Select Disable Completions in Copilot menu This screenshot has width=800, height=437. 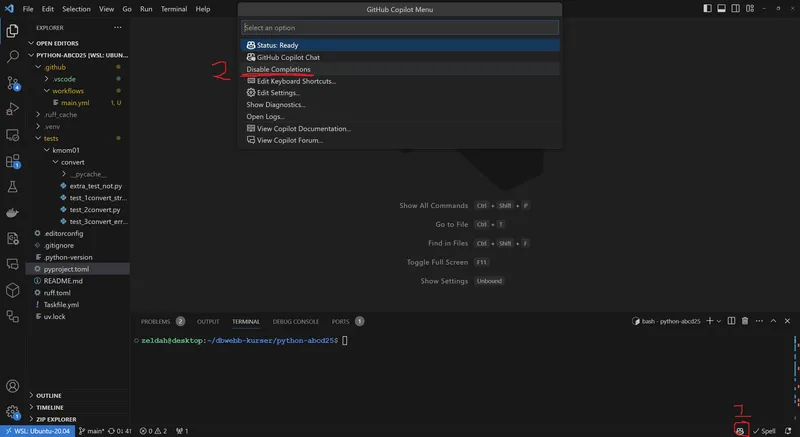[400, 69]
